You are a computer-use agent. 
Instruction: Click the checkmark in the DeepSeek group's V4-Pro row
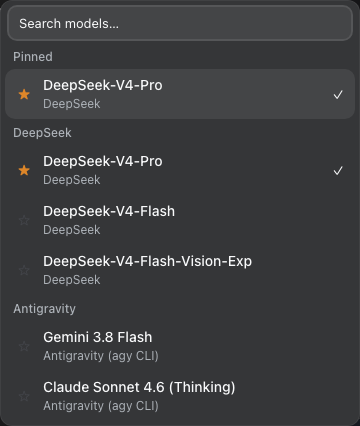338,171
